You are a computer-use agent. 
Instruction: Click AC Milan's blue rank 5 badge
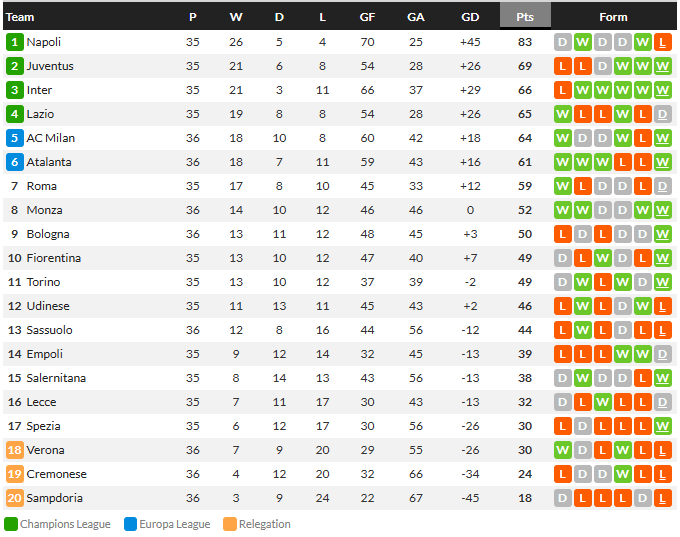coord(15,138)
